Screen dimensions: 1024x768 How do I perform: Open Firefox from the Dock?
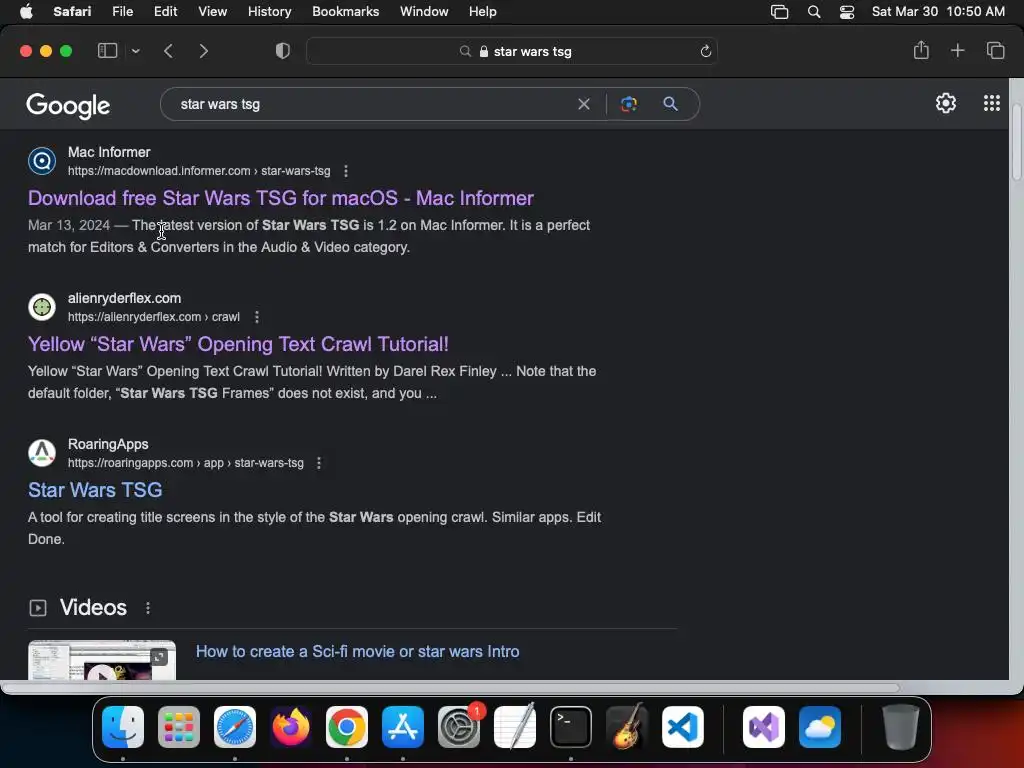tap(291, 727)
